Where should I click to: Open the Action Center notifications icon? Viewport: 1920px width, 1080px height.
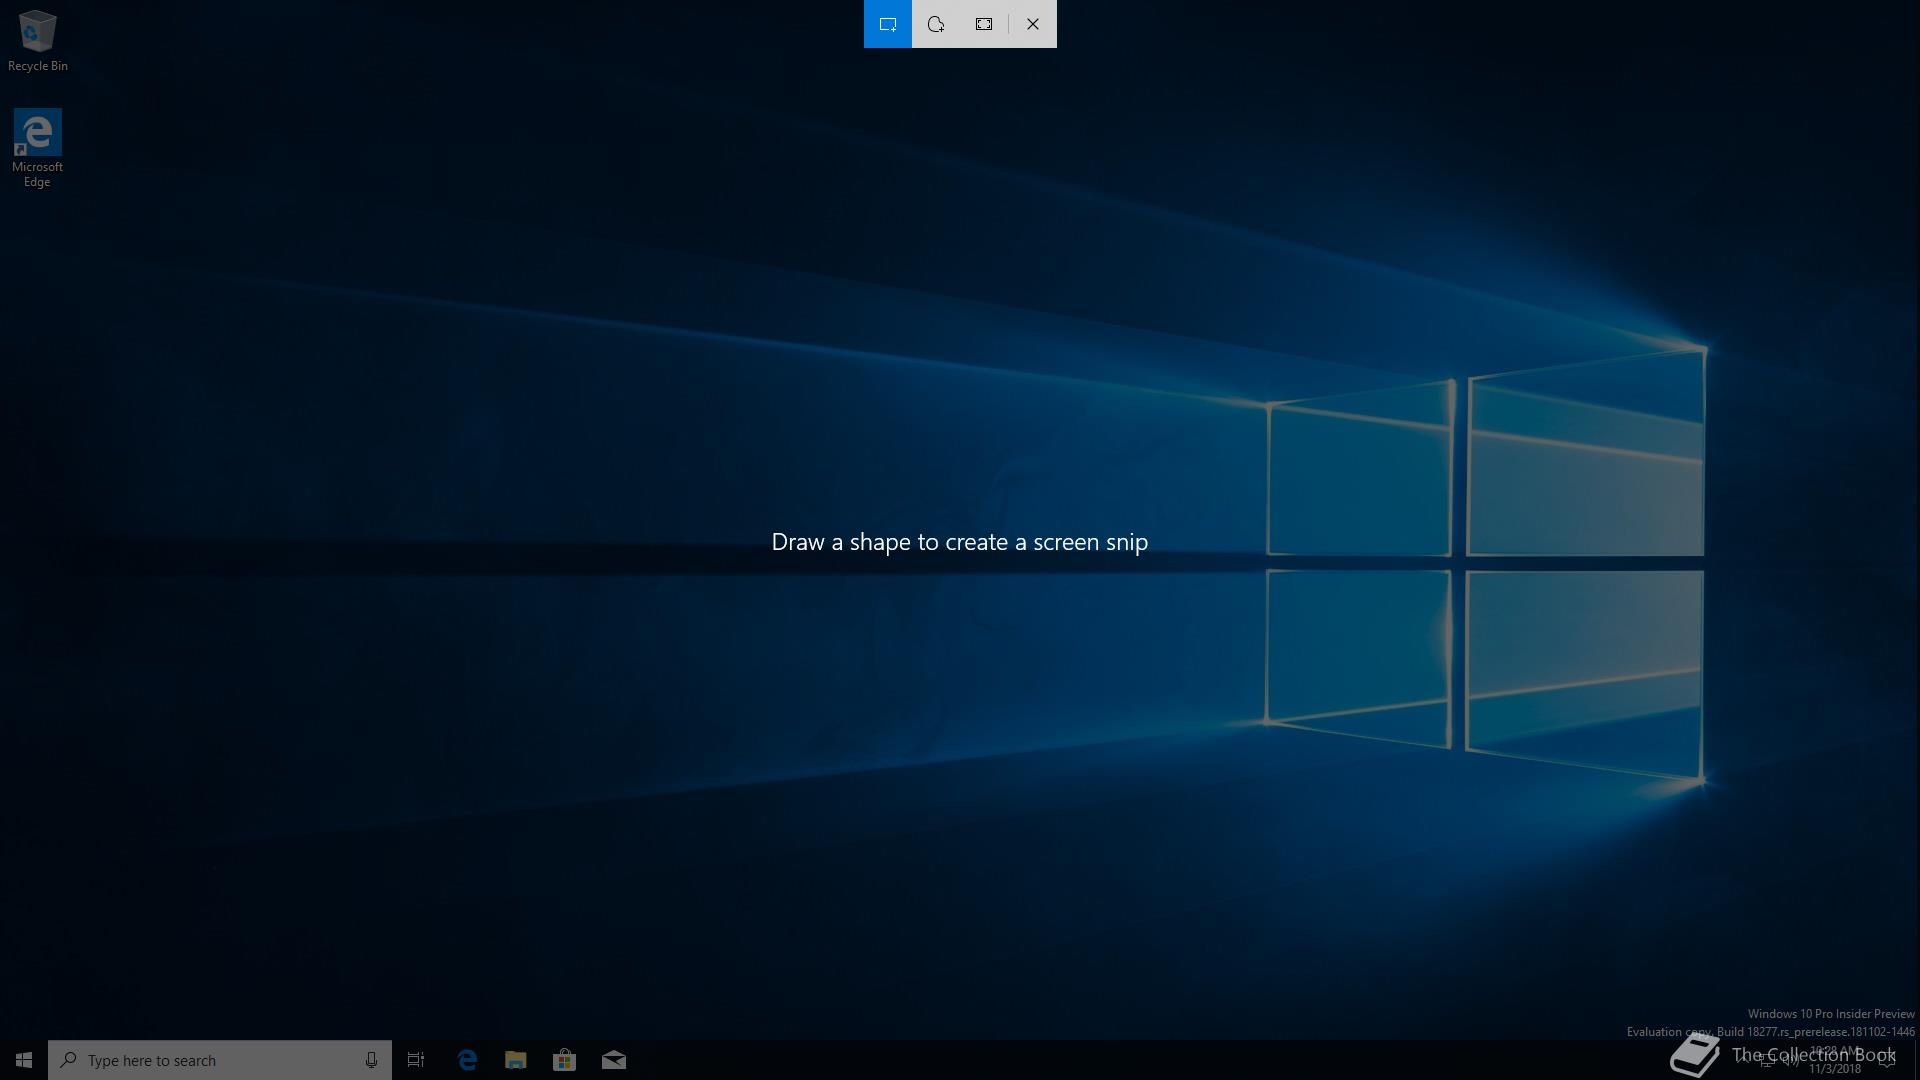coord(1887,1060)
